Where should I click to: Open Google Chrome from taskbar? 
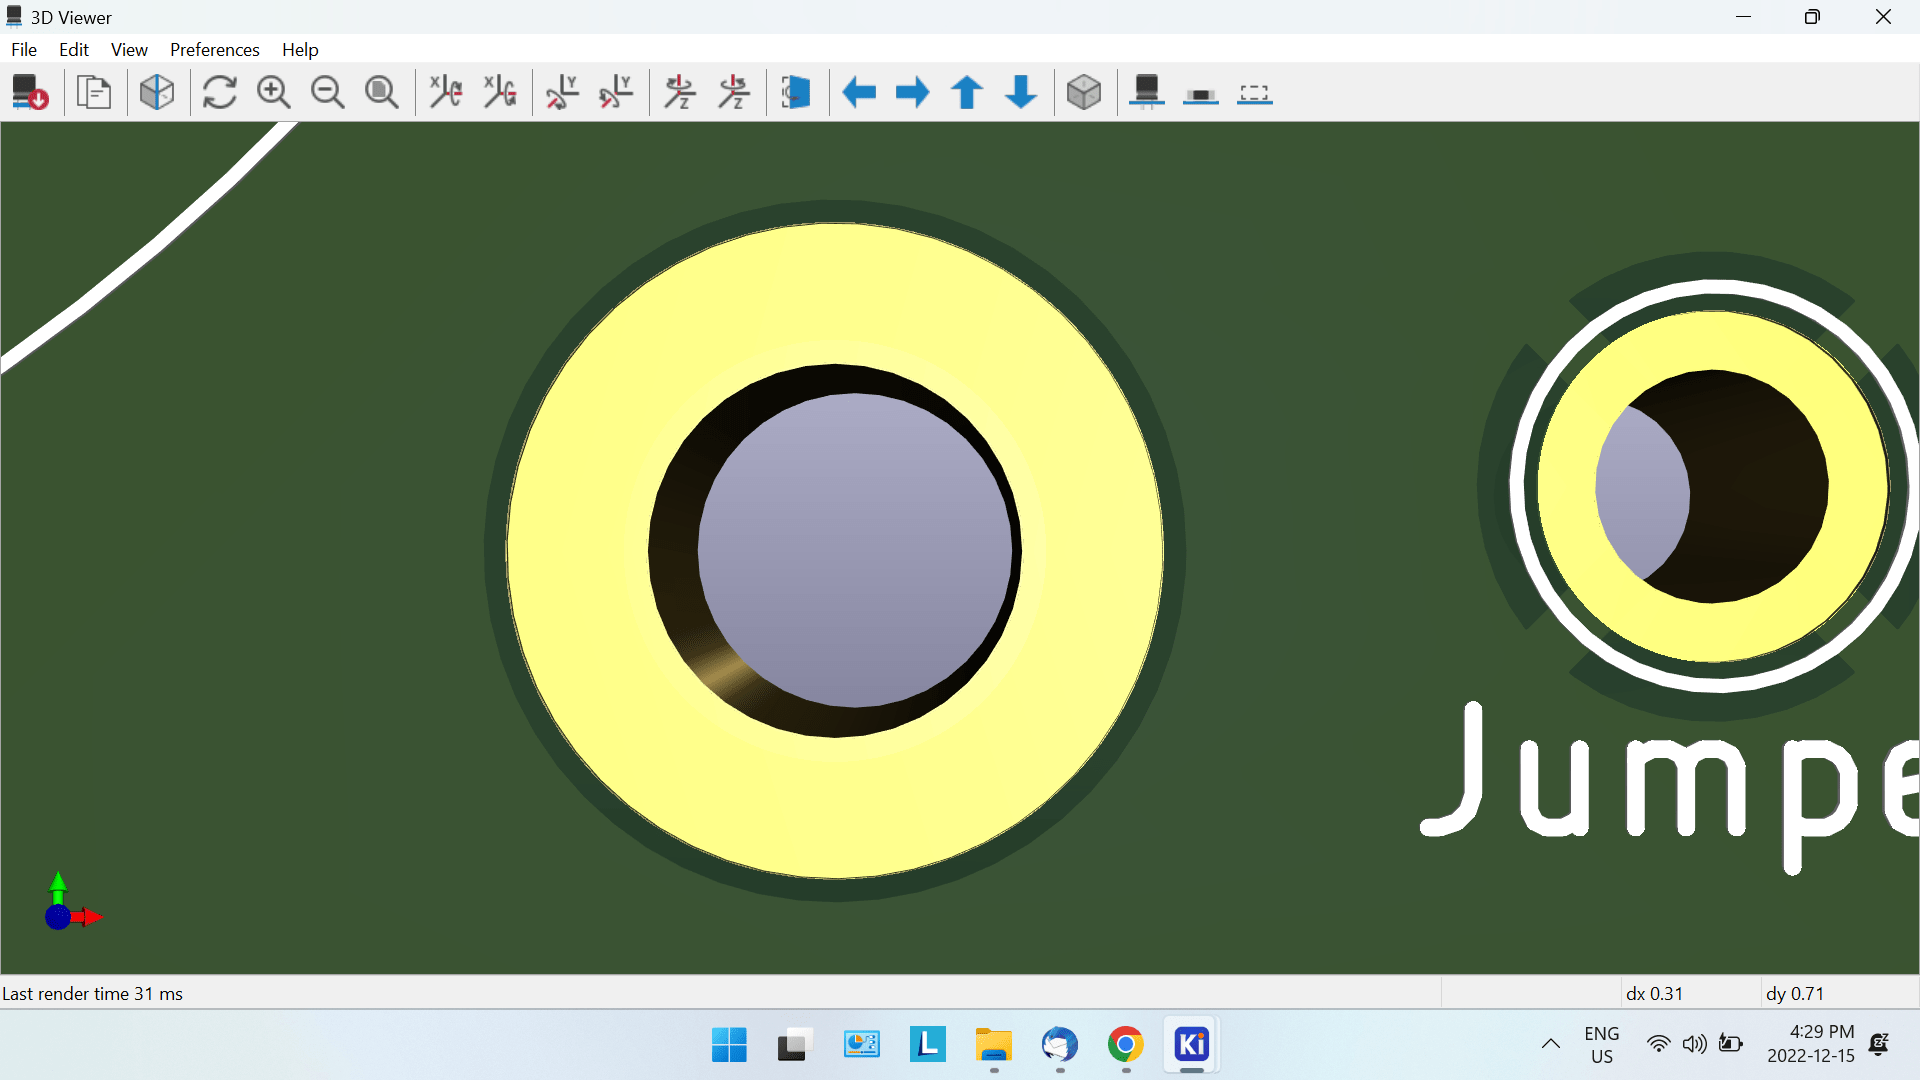1126,1045
